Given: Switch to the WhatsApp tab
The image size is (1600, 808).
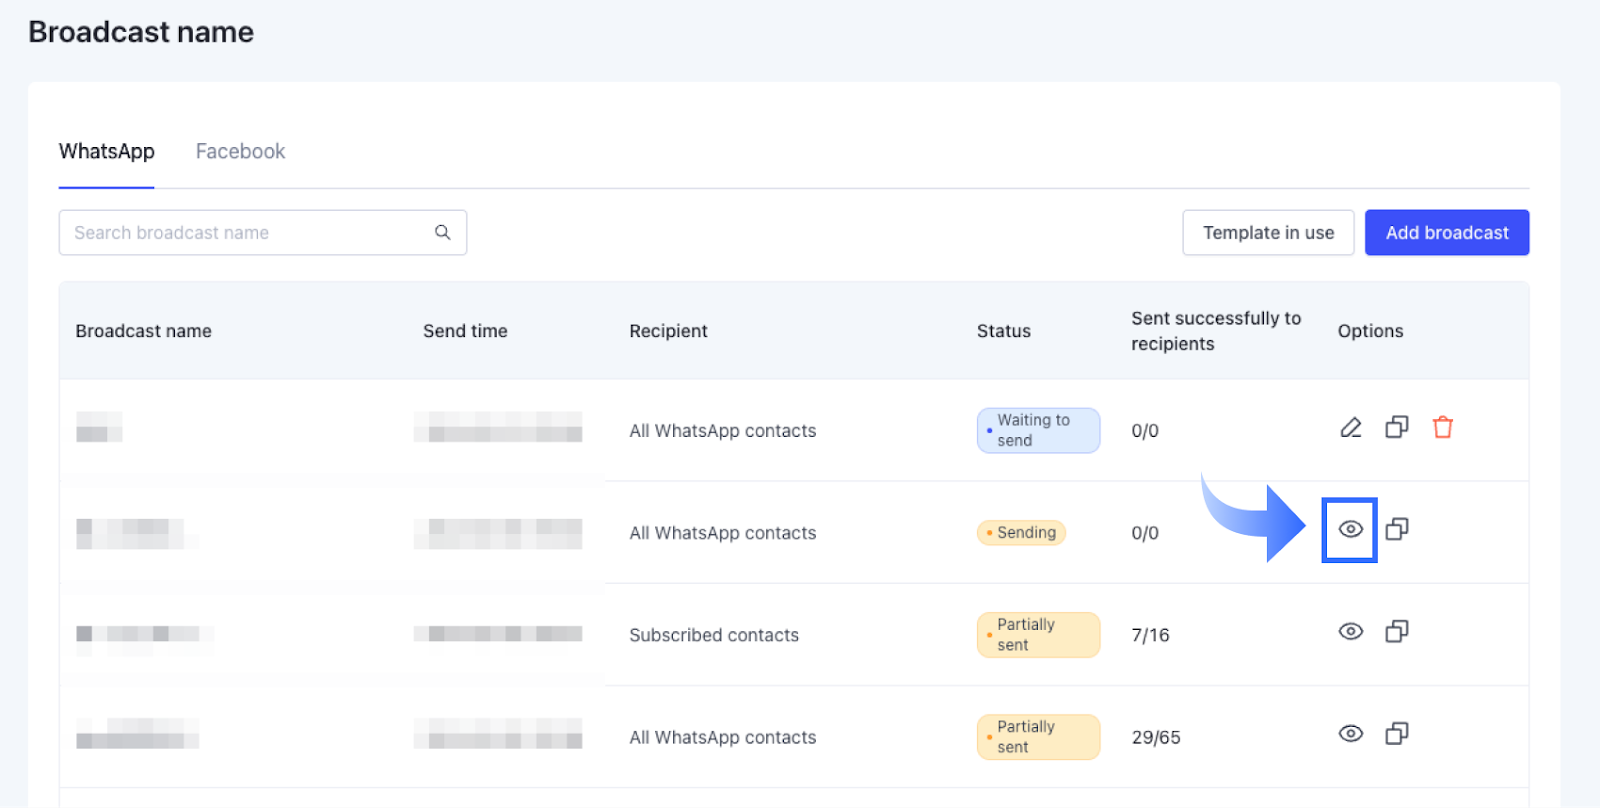Looking at the screenshot, I should (106, 152).
